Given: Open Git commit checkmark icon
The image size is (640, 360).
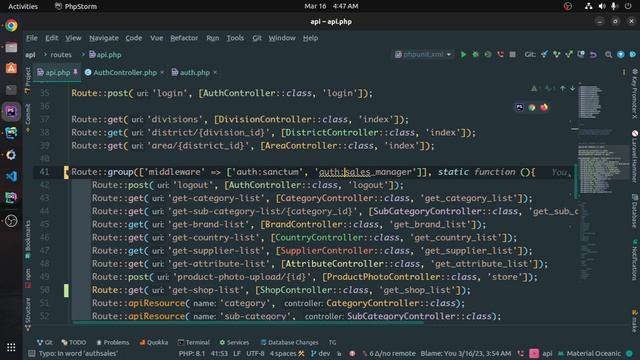Looking at the screenshot, I should tap(556, 54).
